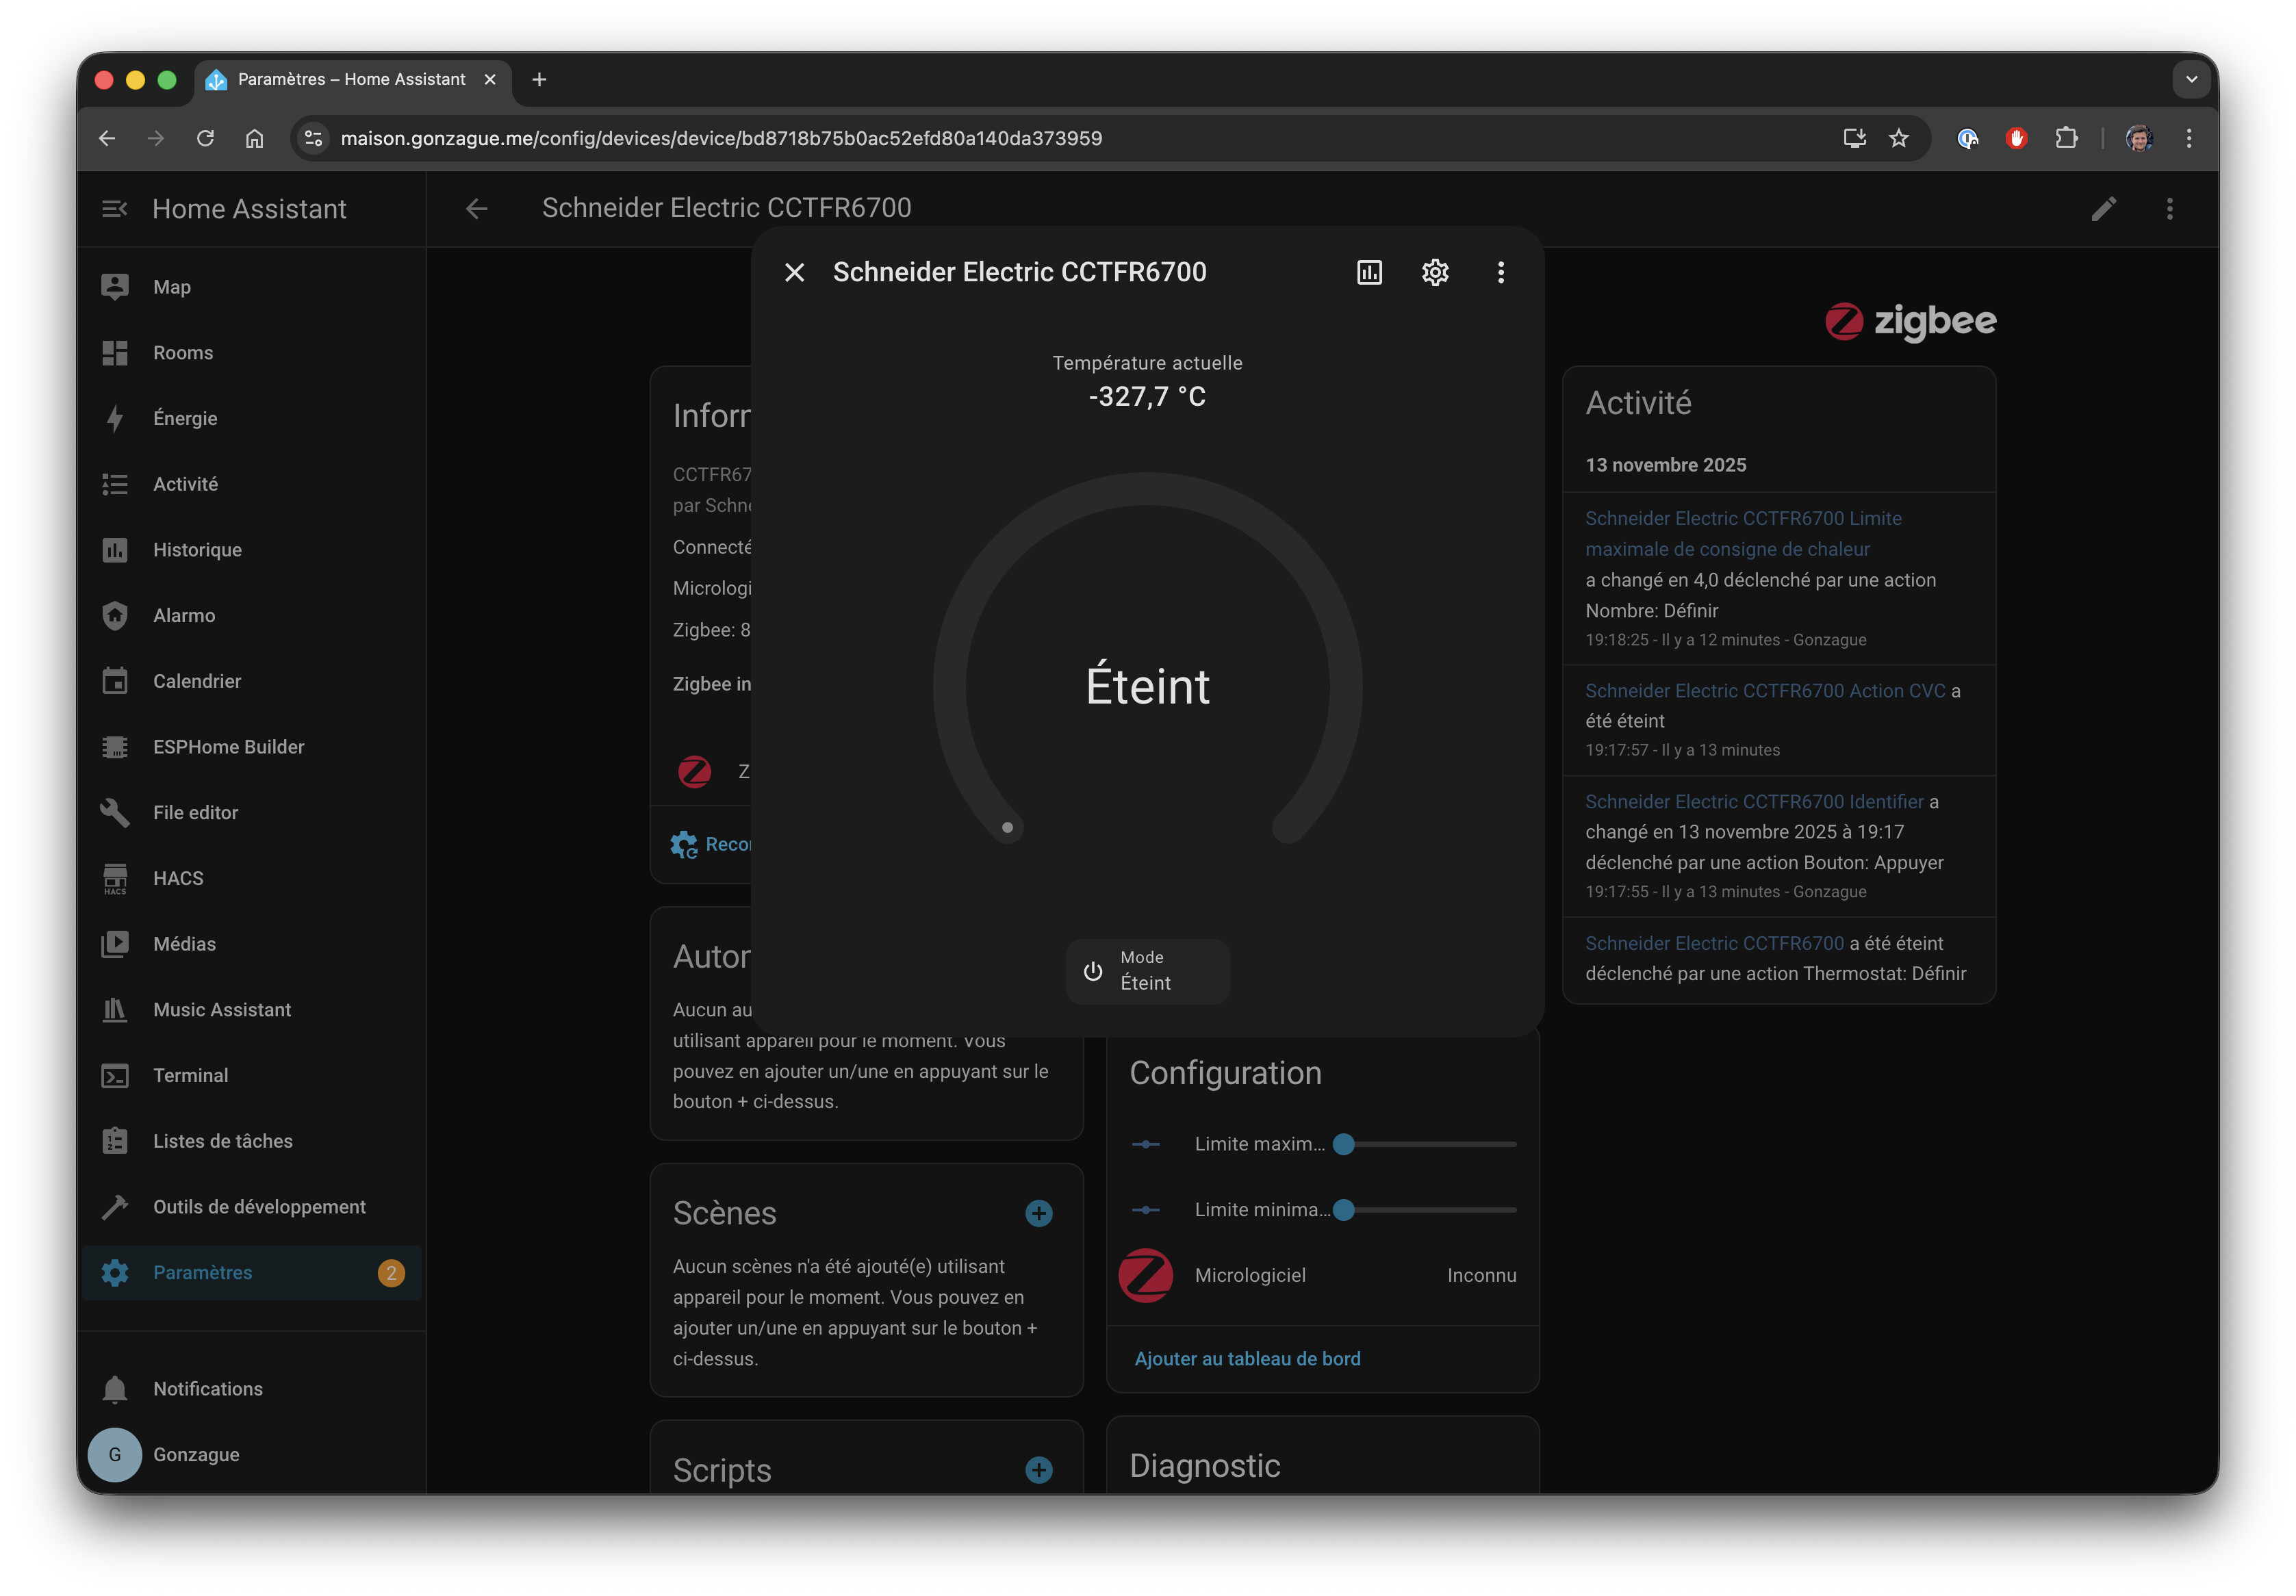
Task: Open history chart icon in thermostat dialog
Action: point(1369,272)
